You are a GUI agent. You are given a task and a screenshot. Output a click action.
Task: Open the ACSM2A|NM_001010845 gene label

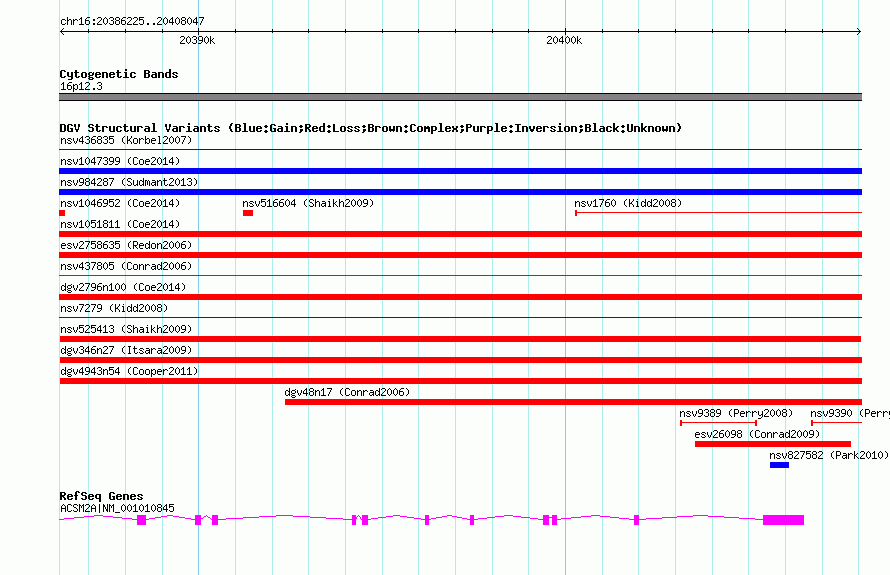(117, 508)
